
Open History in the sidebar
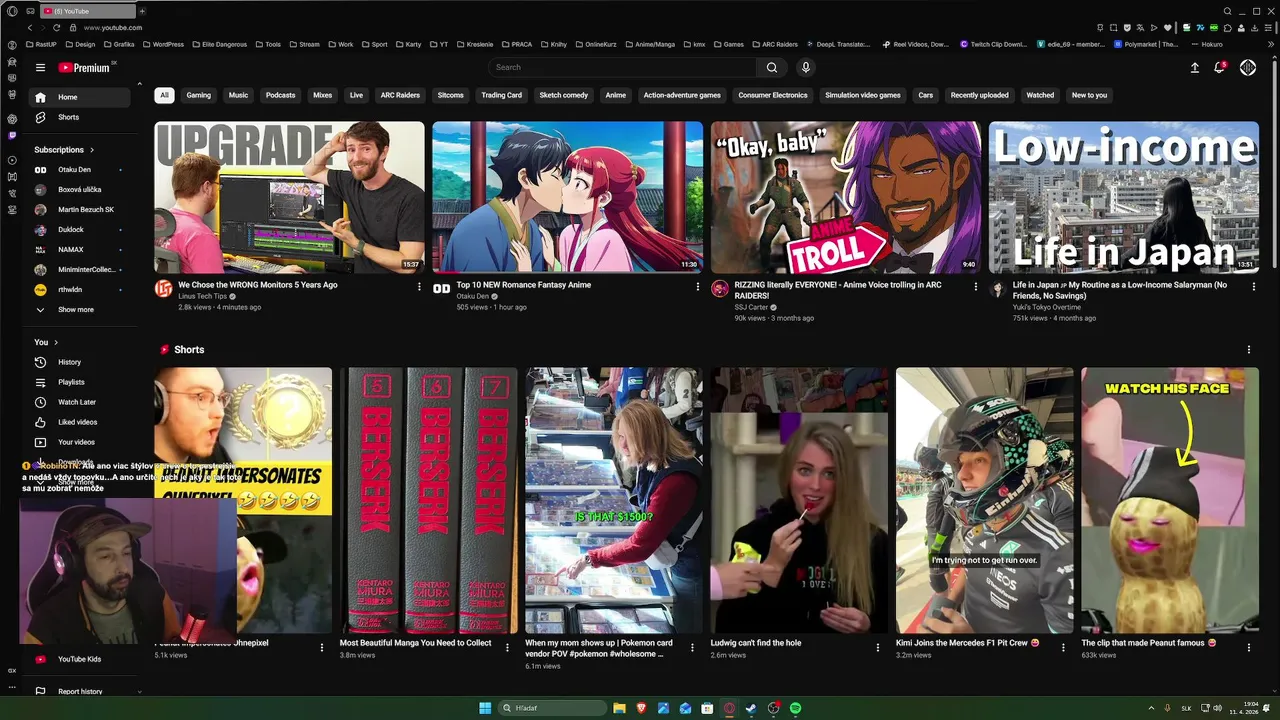(x=80, y=362)
